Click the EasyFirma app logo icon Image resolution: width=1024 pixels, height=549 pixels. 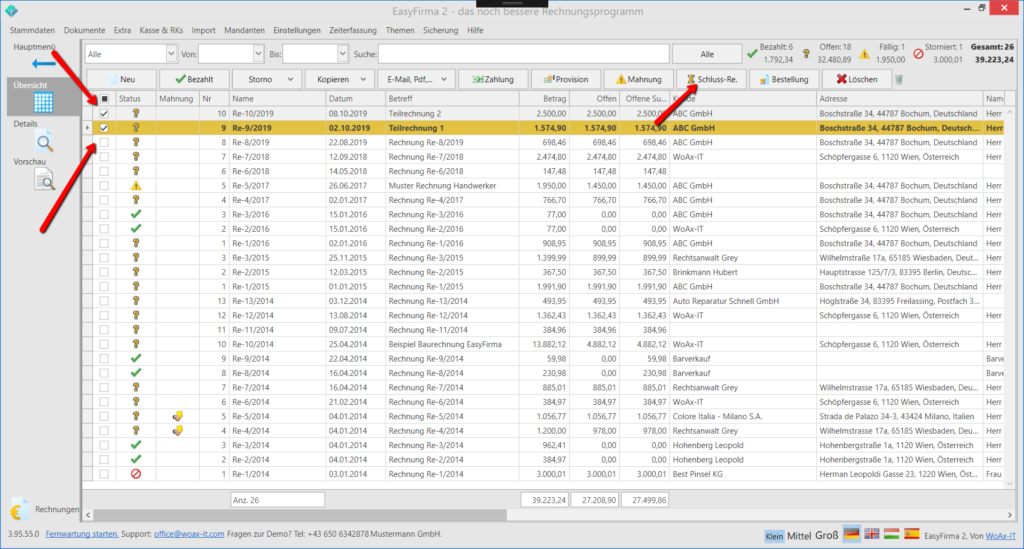pyautogui.click(x=11, y=10)
